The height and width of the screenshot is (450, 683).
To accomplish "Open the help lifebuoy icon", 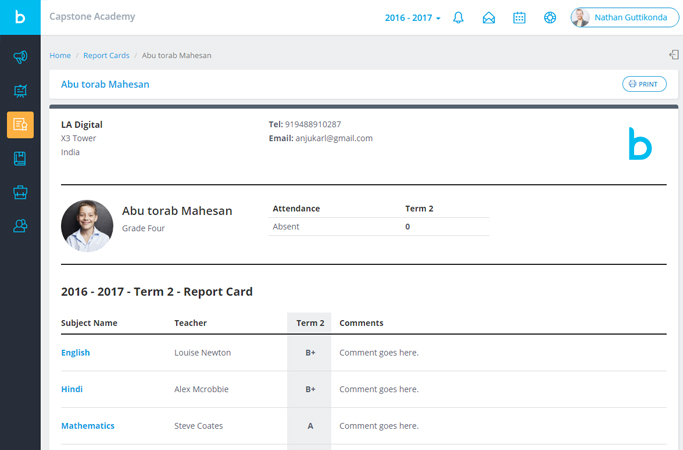I will click(x=550, y=17).
